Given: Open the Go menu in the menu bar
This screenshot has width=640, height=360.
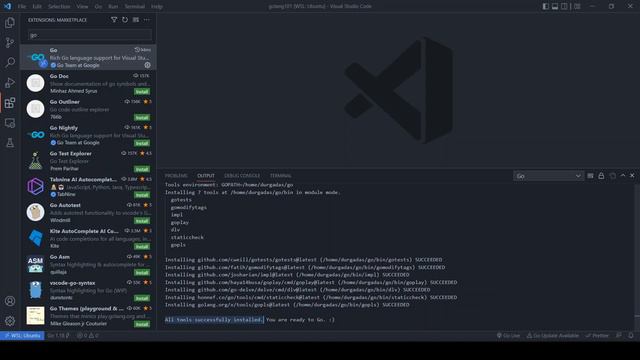Looking at the screenshot, I should (98, 7).
